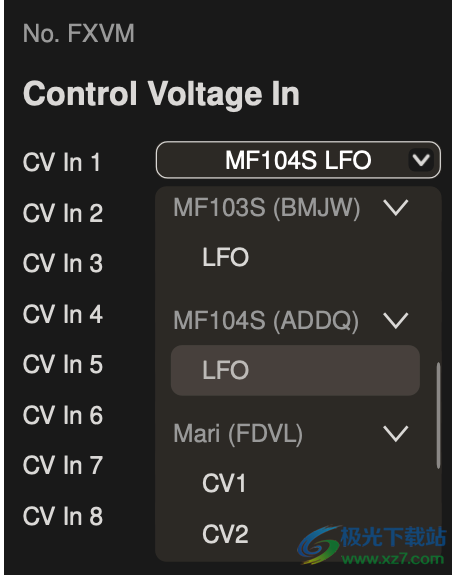Collapse the MF103S (BMJW) group chevron
The width and height of the screenshot is (457, 575).
[395, 207]
